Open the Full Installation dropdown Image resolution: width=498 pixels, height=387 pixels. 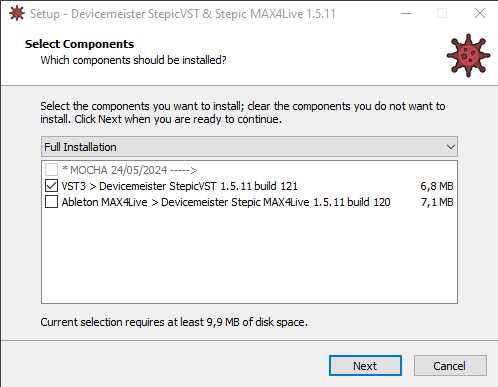249,147
